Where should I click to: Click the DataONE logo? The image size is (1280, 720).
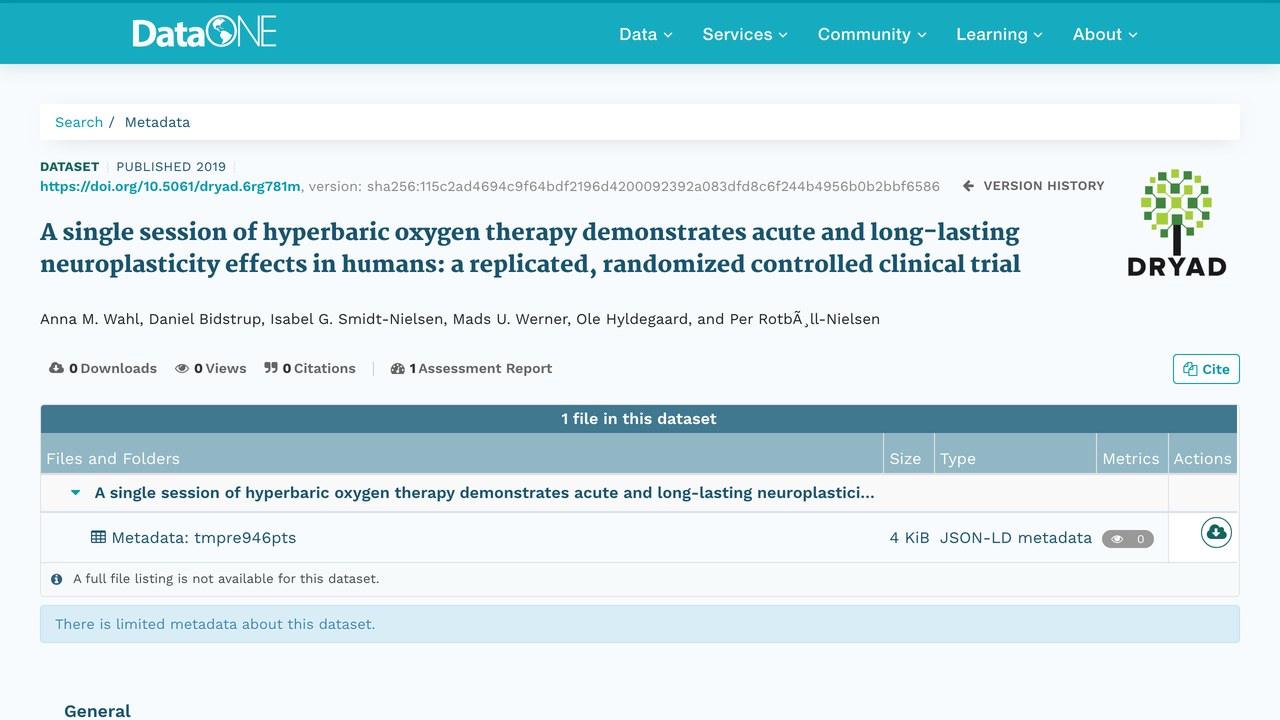[x=204, y=33]
